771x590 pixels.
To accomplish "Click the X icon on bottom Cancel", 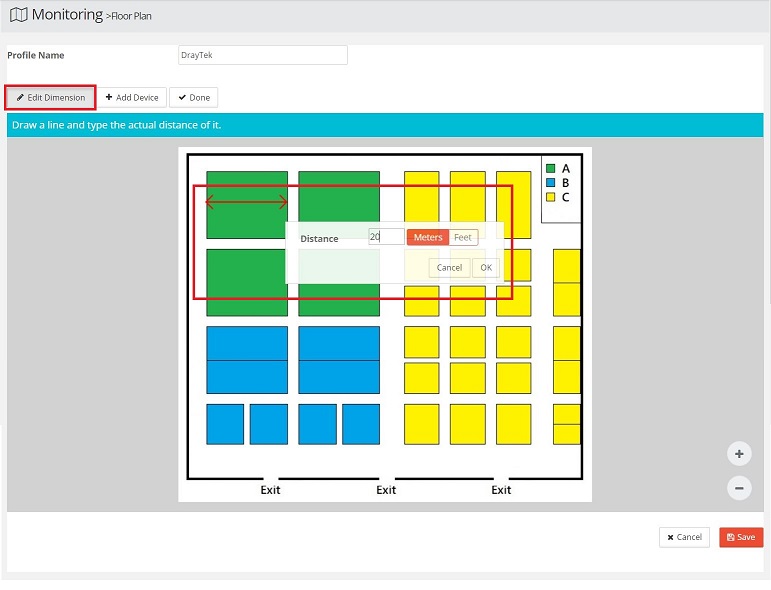I will tap(670, 537).
